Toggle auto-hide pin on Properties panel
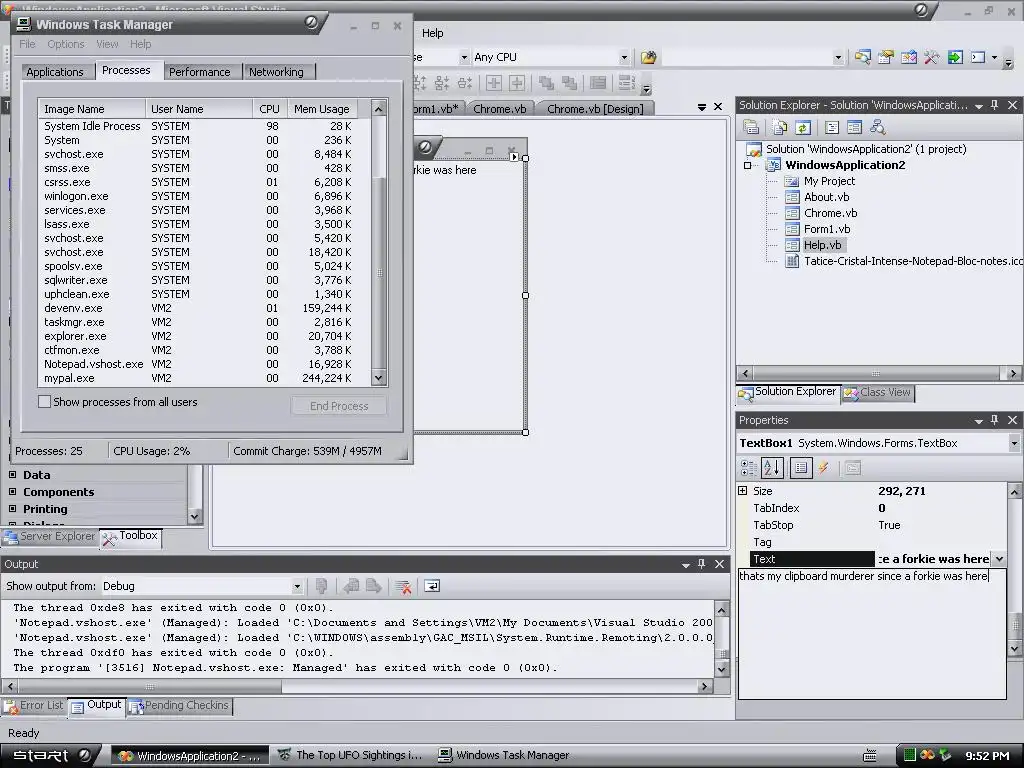 pyautogui.click(x=995, y=420)
